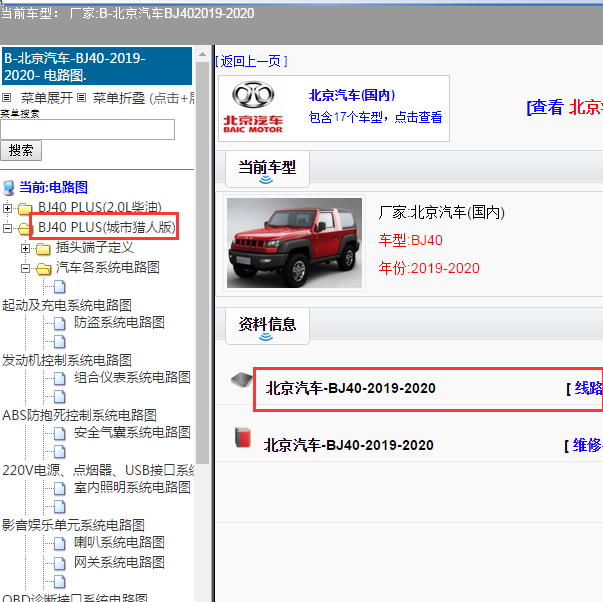Open the 北京汽车(国内) brand link
The image size is (603, 602).
point(352,95)
